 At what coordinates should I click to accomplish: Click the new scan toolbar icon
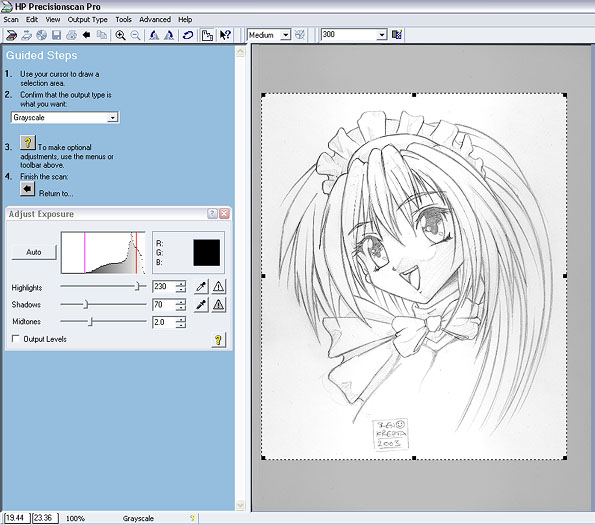point(11,35)
